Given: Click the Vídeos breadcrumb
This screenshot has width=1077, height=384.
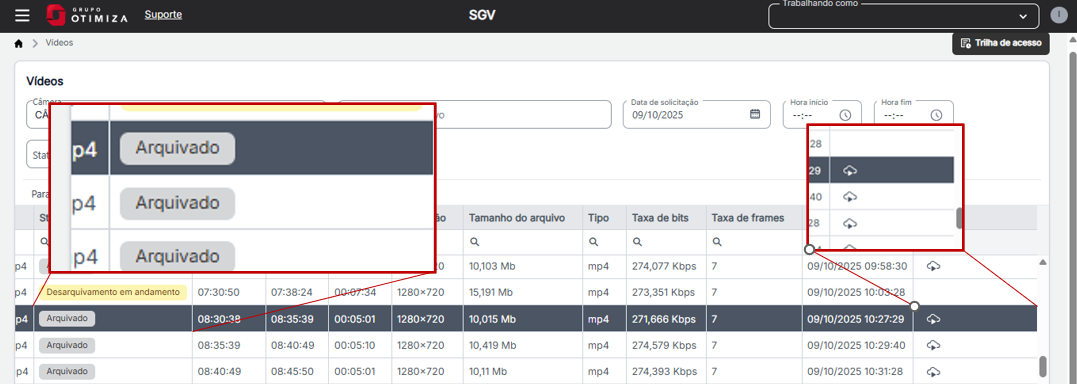Looking at the screenshot, I should click(59, 43).
